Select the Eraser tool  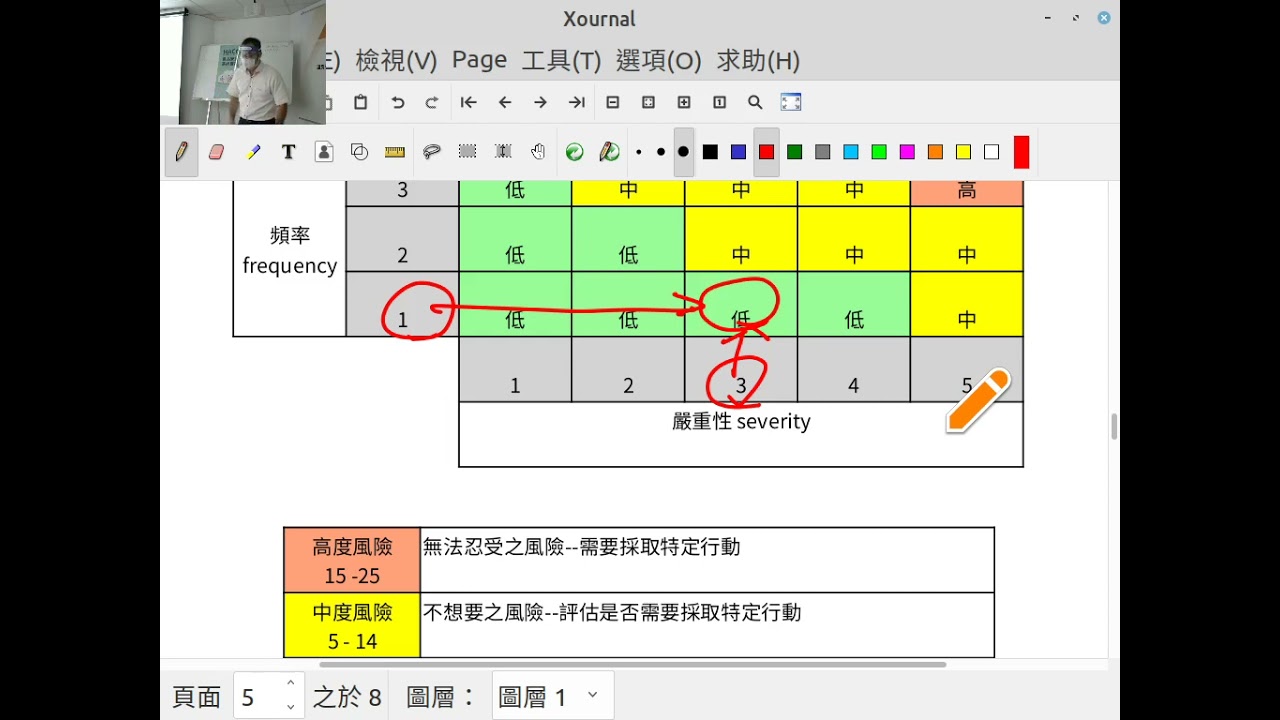216,152
